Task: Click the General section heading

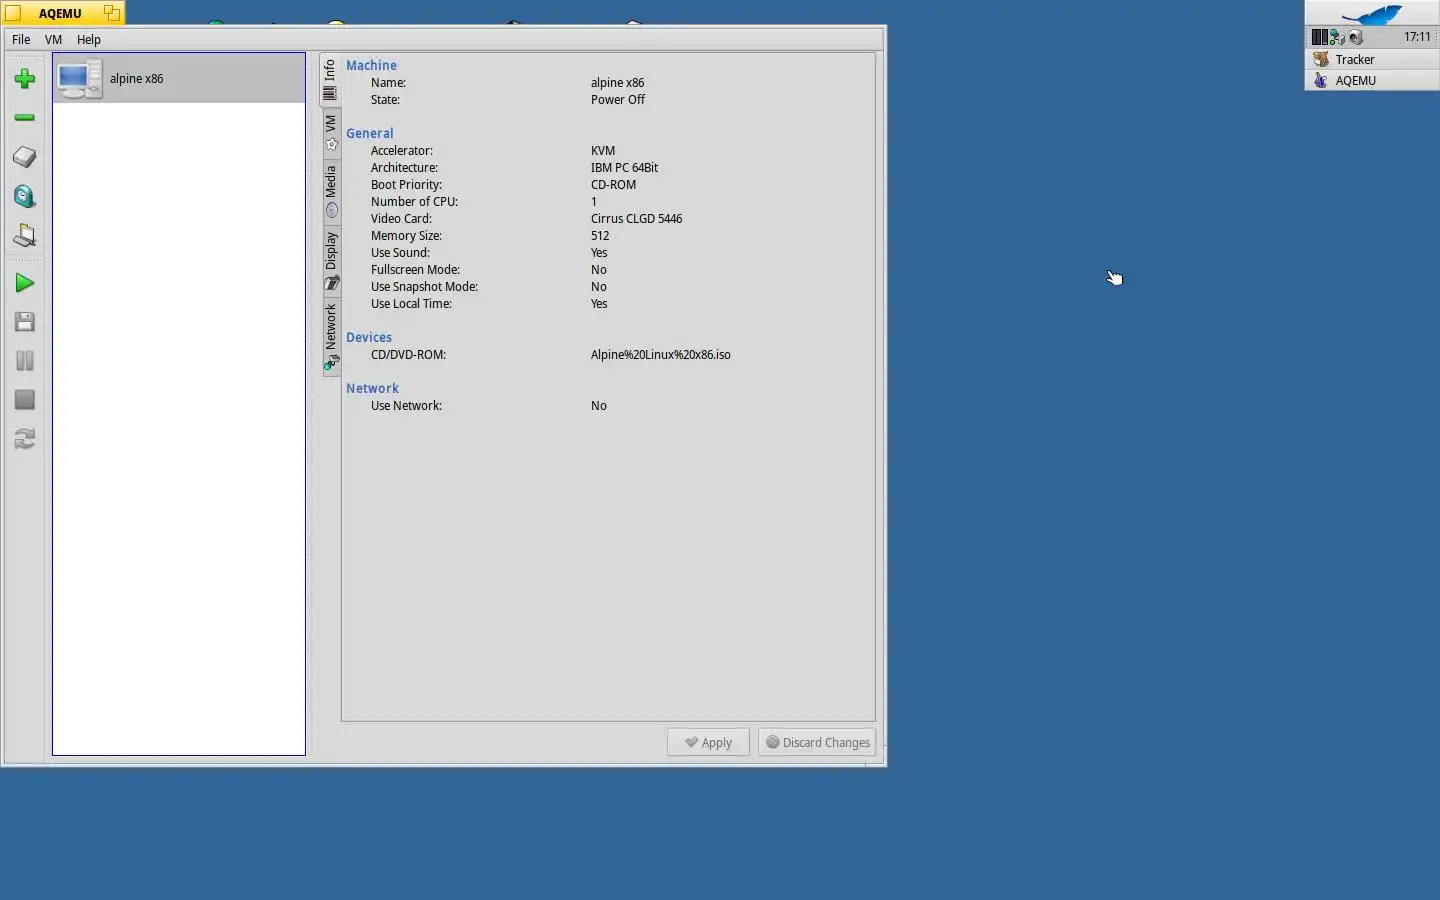Action: pos(369,133)
